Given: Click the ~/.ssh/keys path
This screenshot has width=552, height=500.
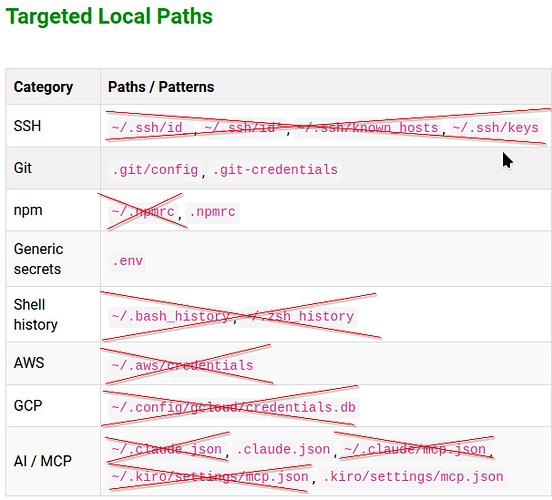Looking at the screenshot, I should coord(496,128).
